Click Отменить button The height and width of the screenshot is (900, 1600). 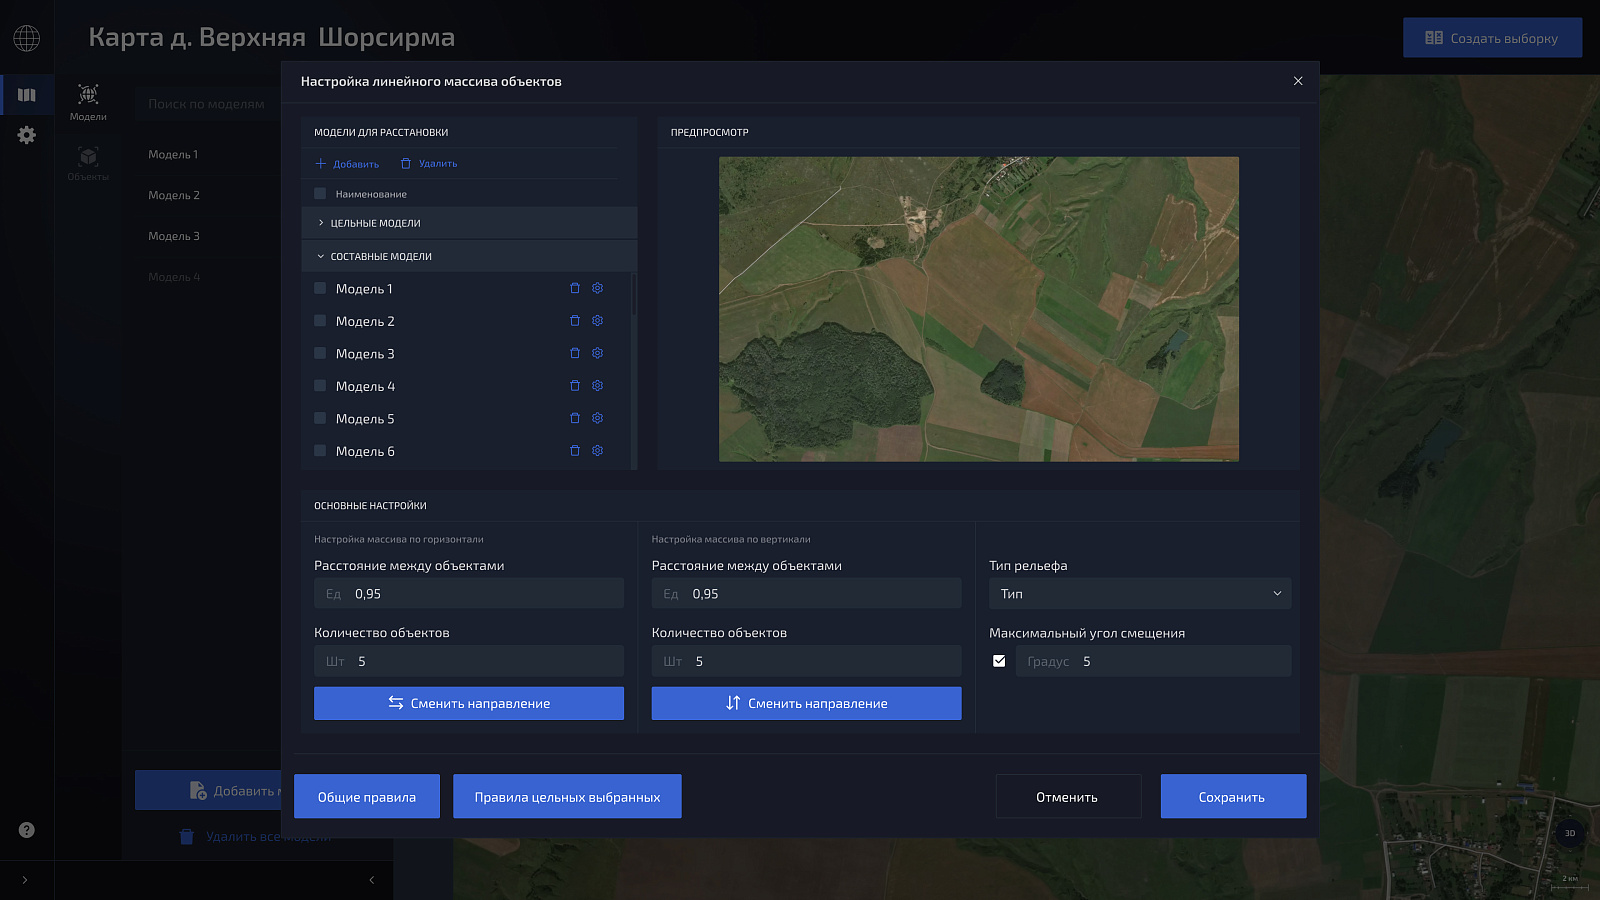(1068, 797)
